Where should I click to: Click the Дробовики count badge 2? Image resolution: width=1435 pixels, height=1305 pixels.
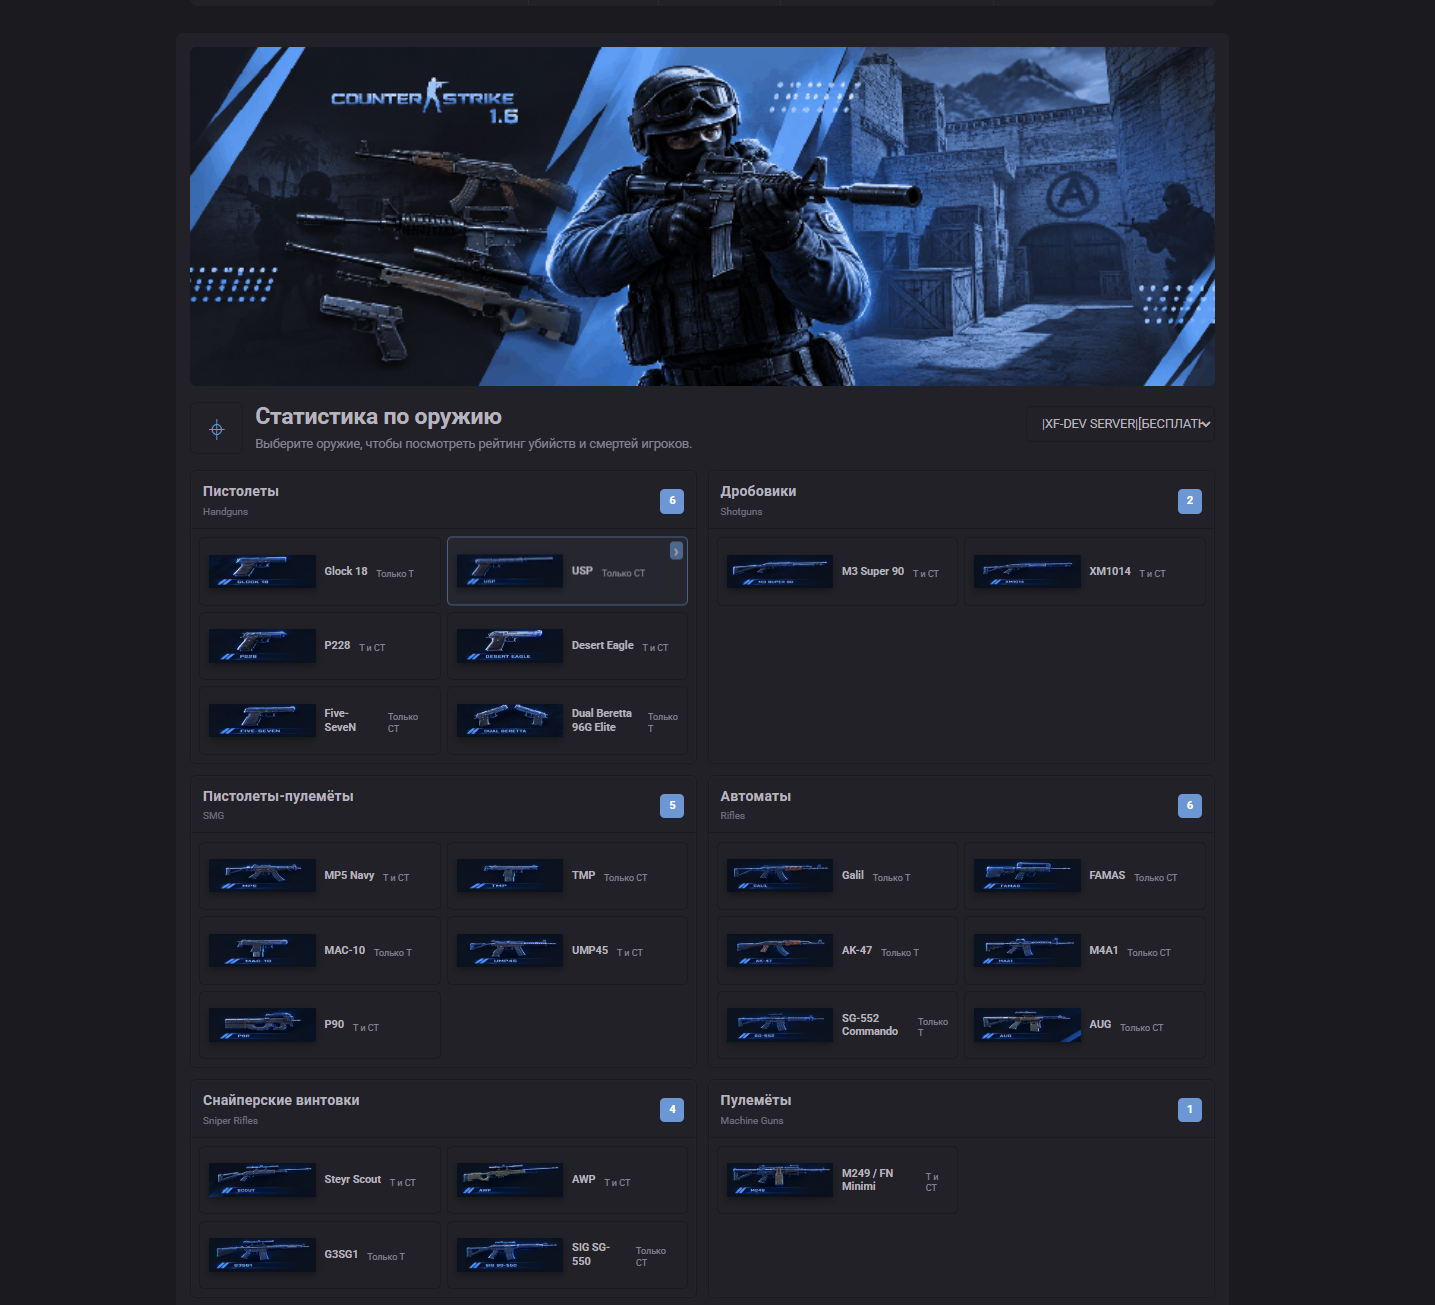1190,501
